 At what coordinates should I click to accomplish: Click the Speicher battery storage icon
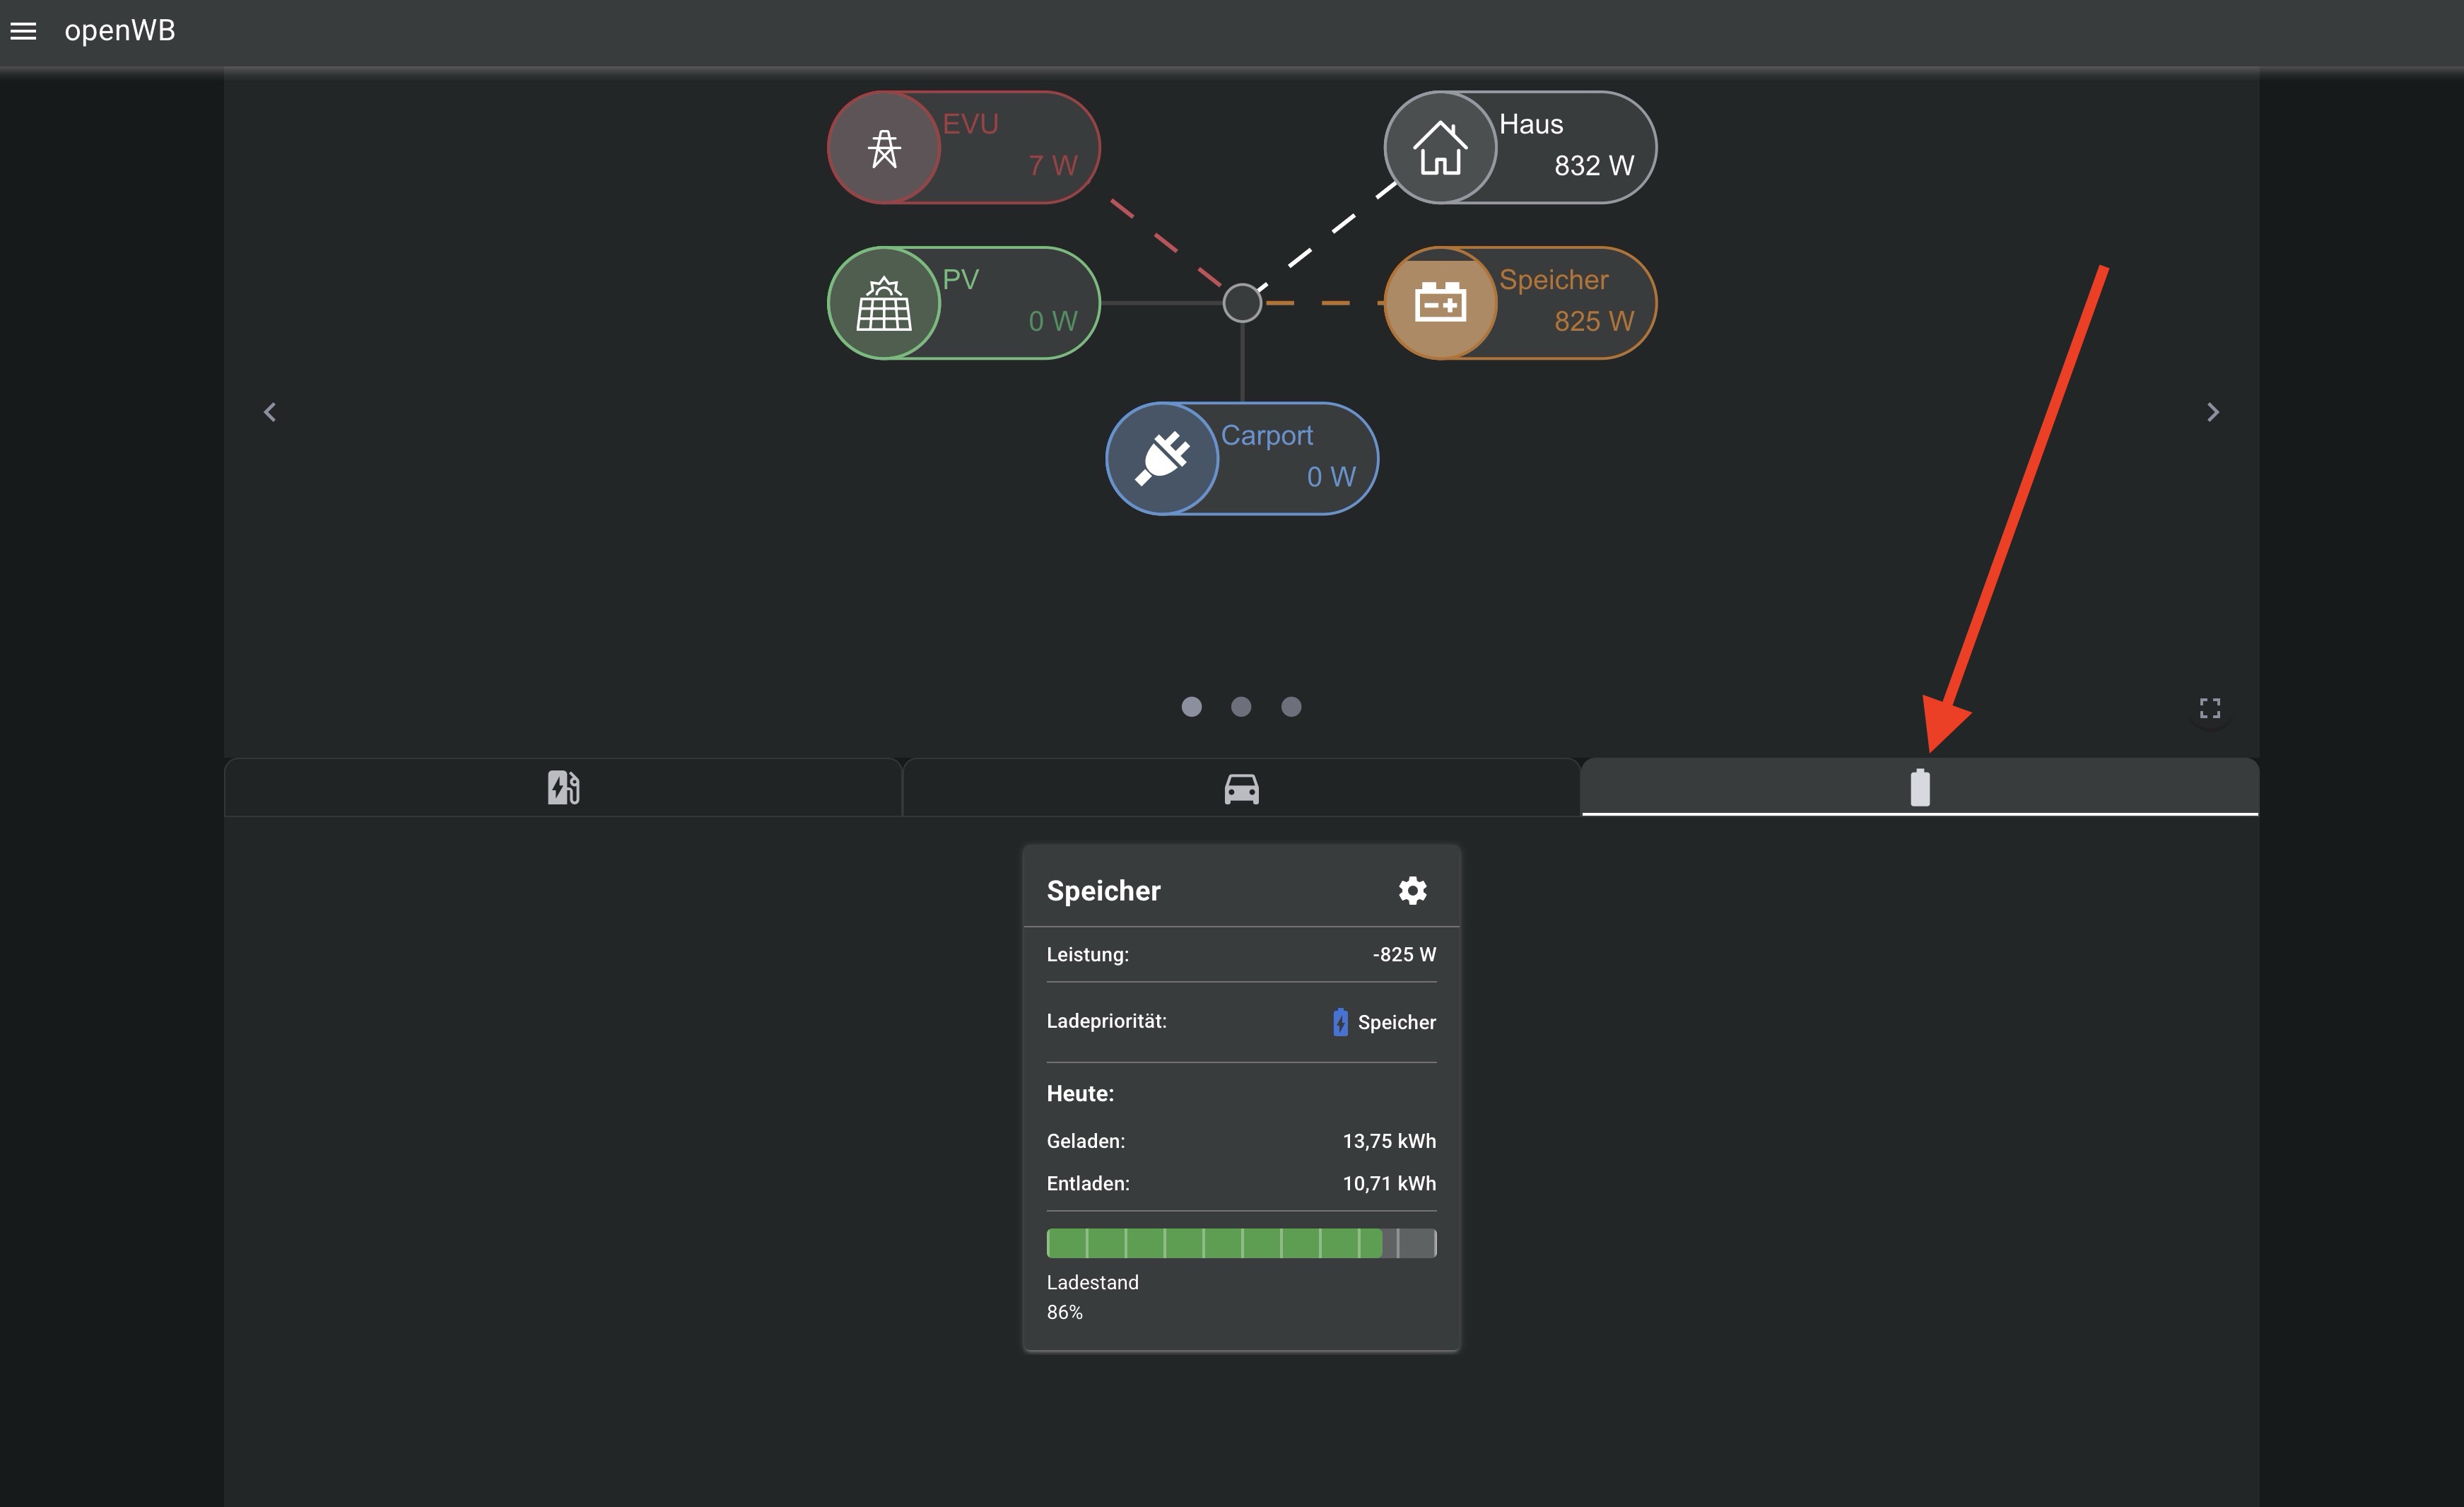coord(1440,303)
